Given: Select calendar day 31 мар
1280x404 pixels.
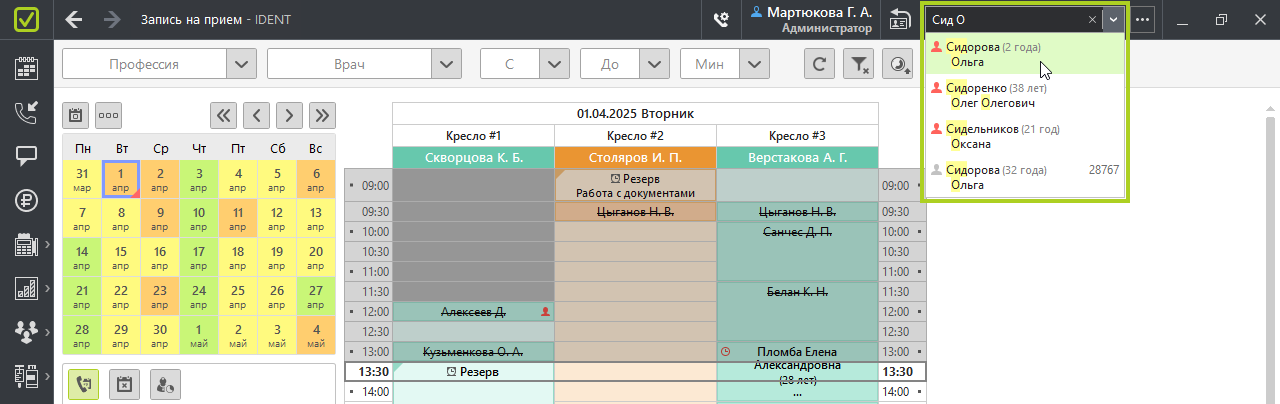Looking at the screenshot, I should tap(82, 180).
